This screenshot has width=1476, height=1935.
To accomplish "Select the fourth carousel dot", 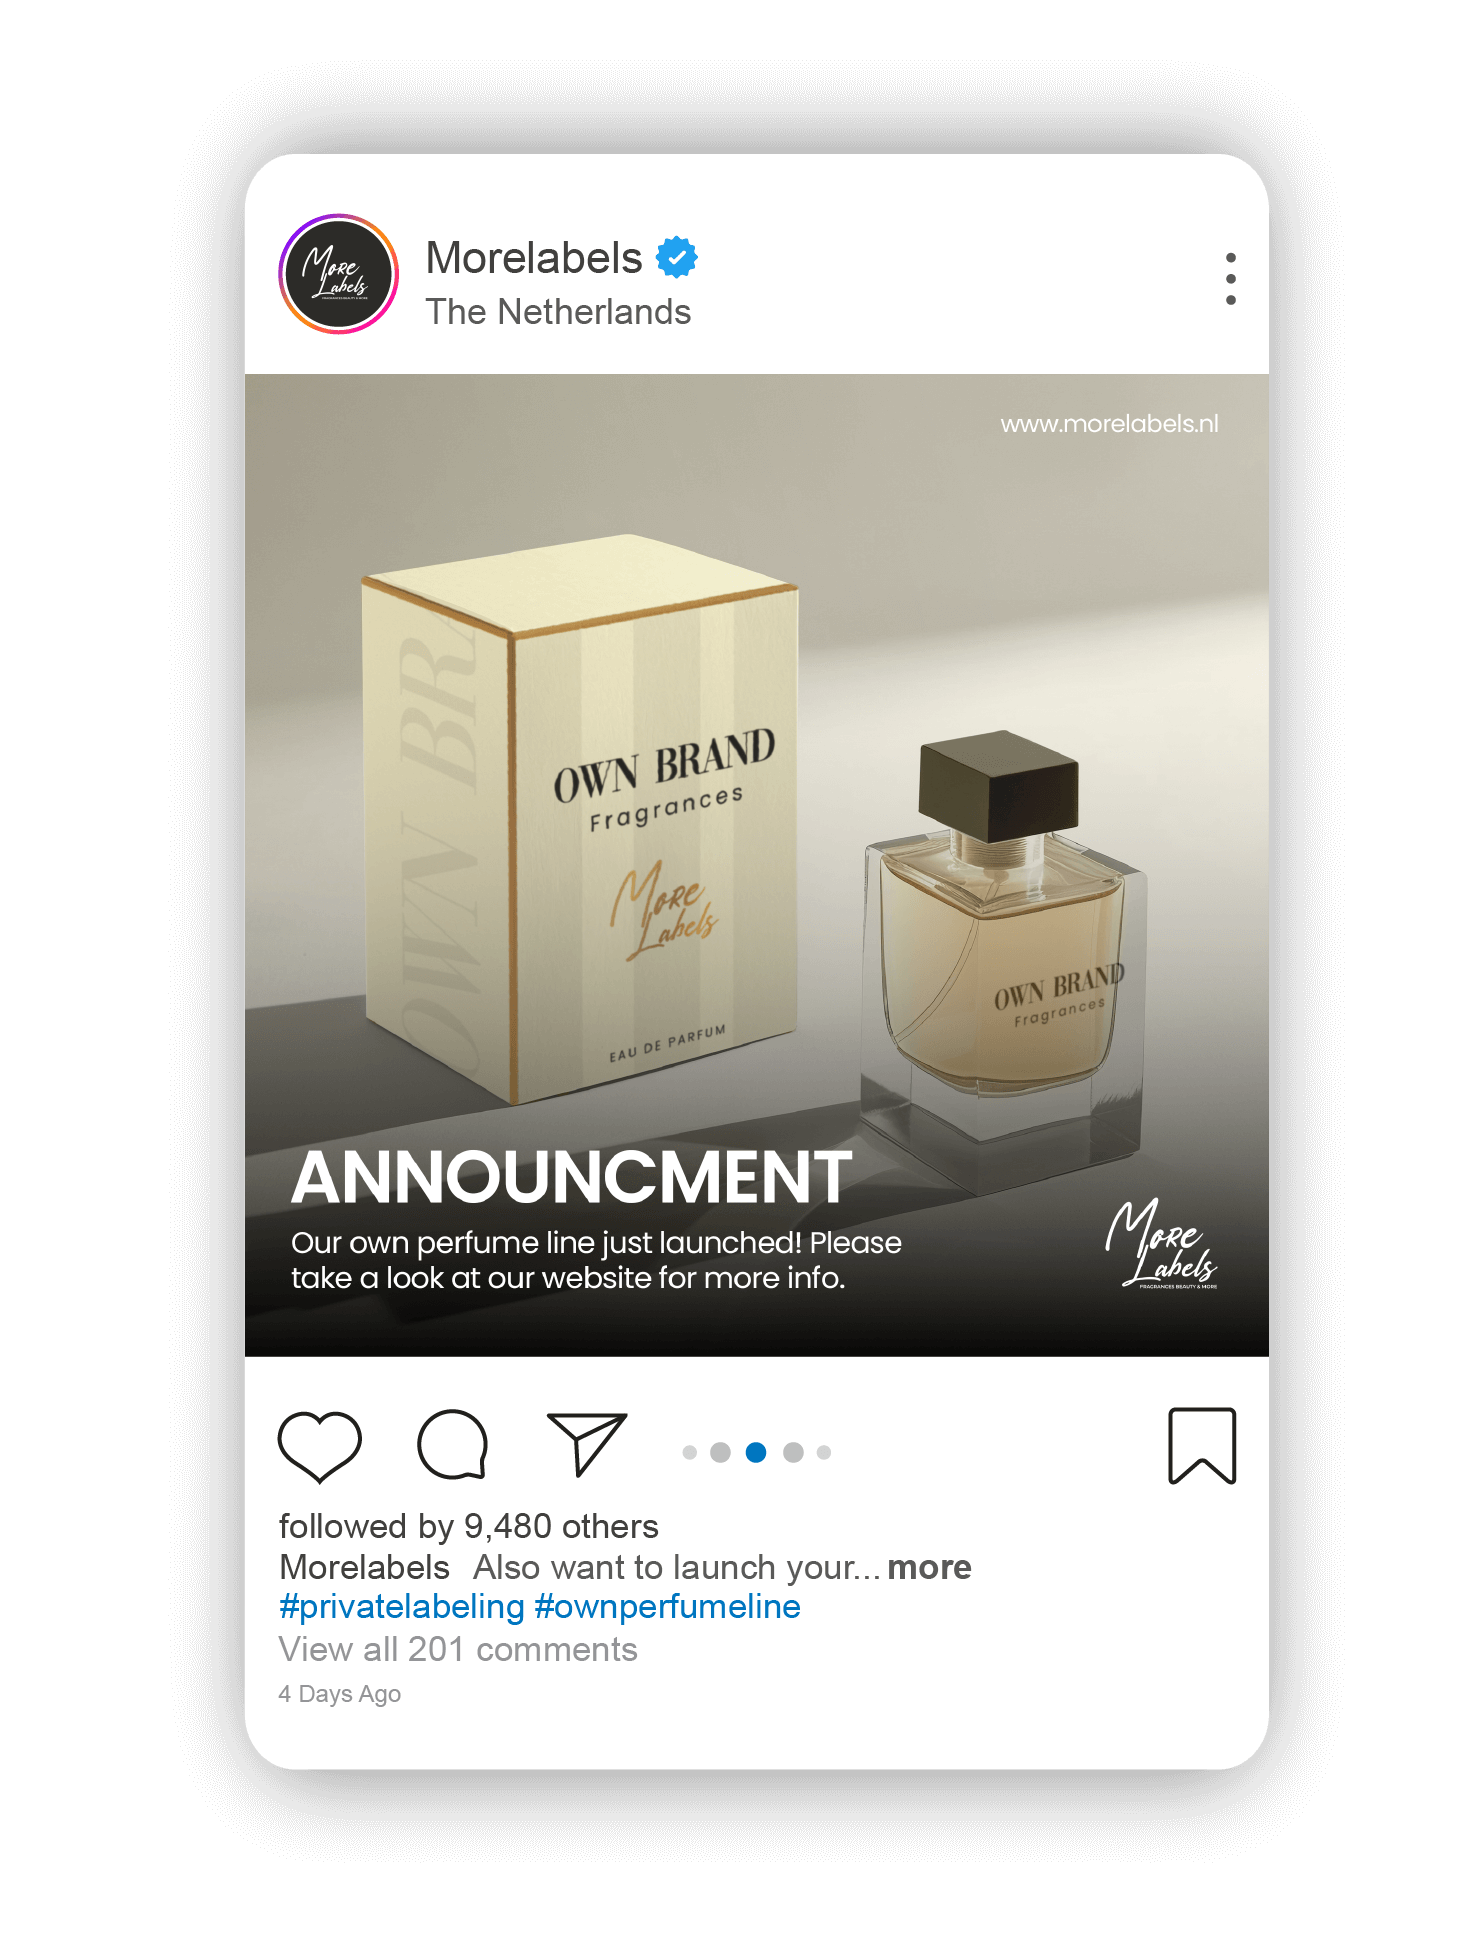I will [x=793, y=1452].
